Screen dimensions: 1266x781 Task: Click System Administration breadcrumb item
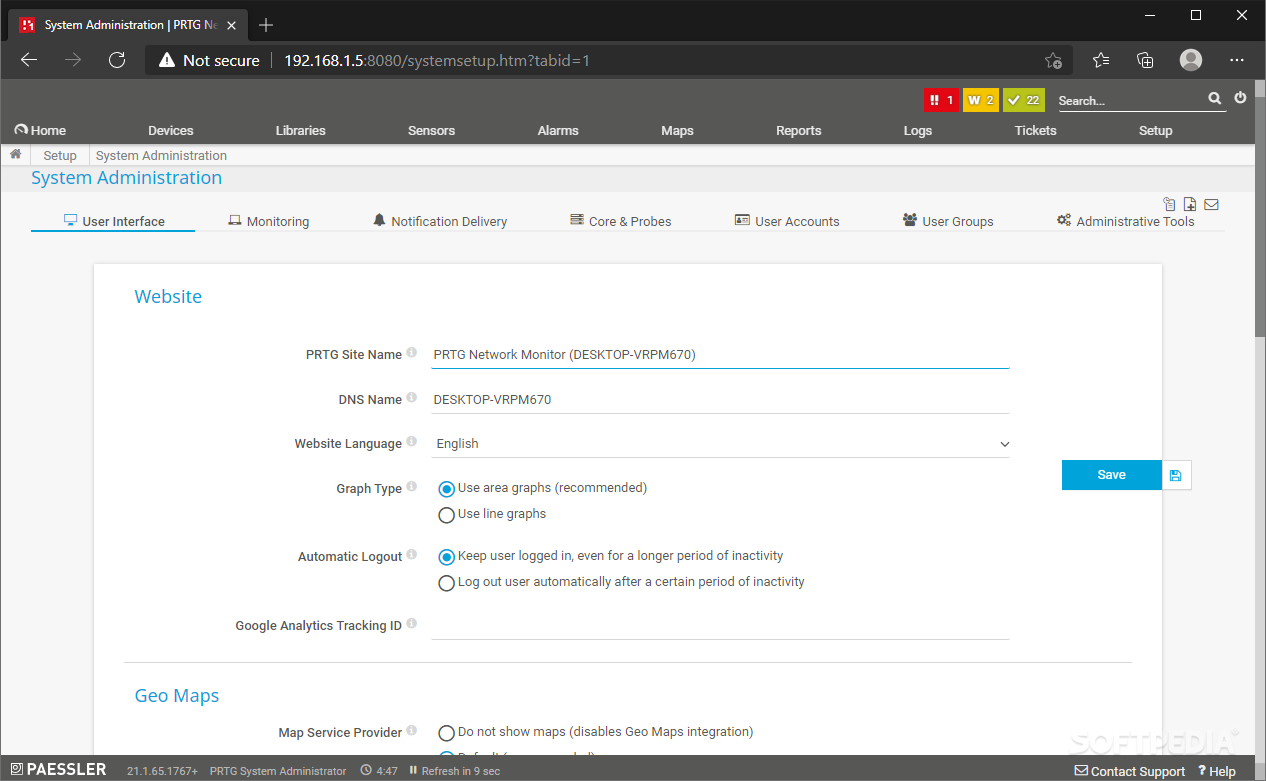pos(161,155)
